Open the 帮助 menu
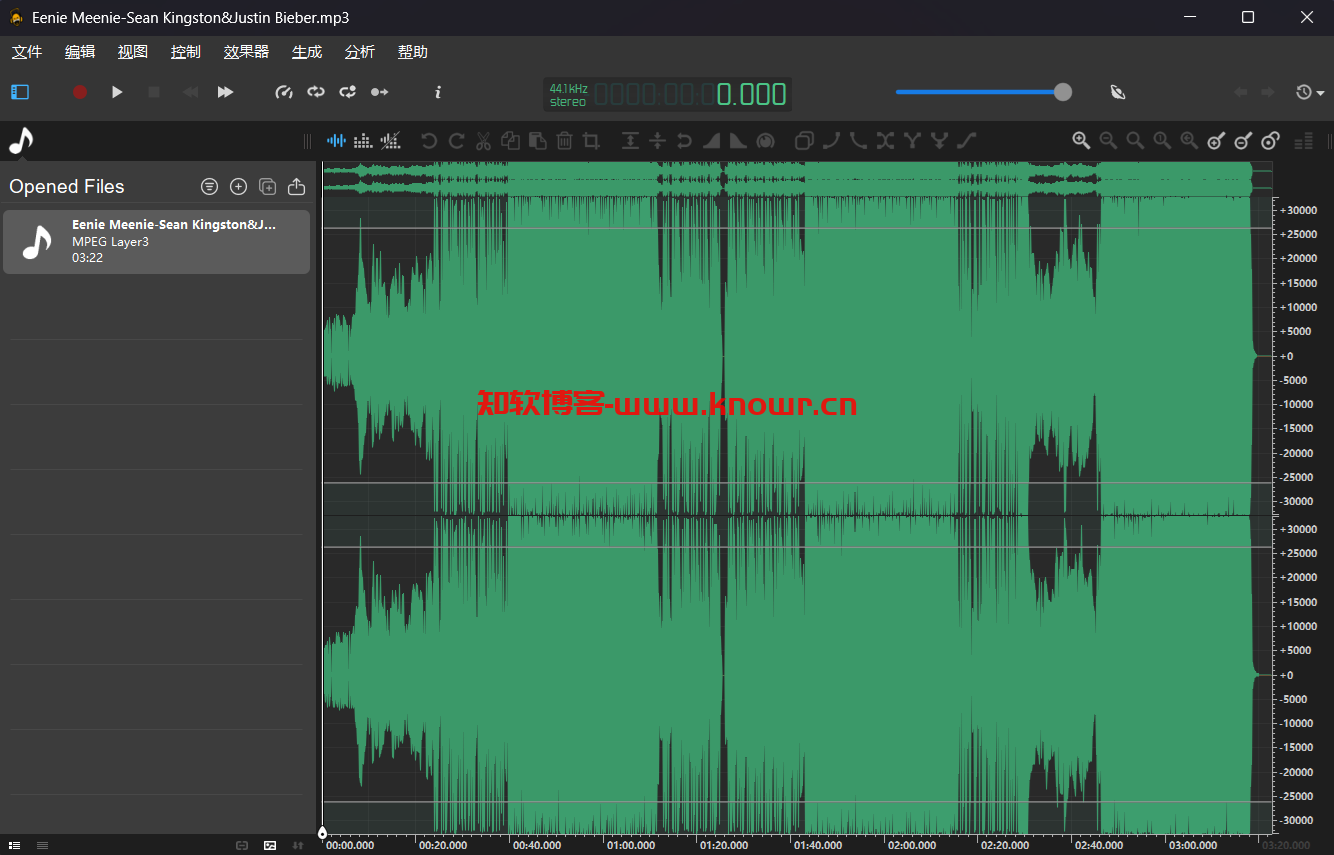 [413, 52]
